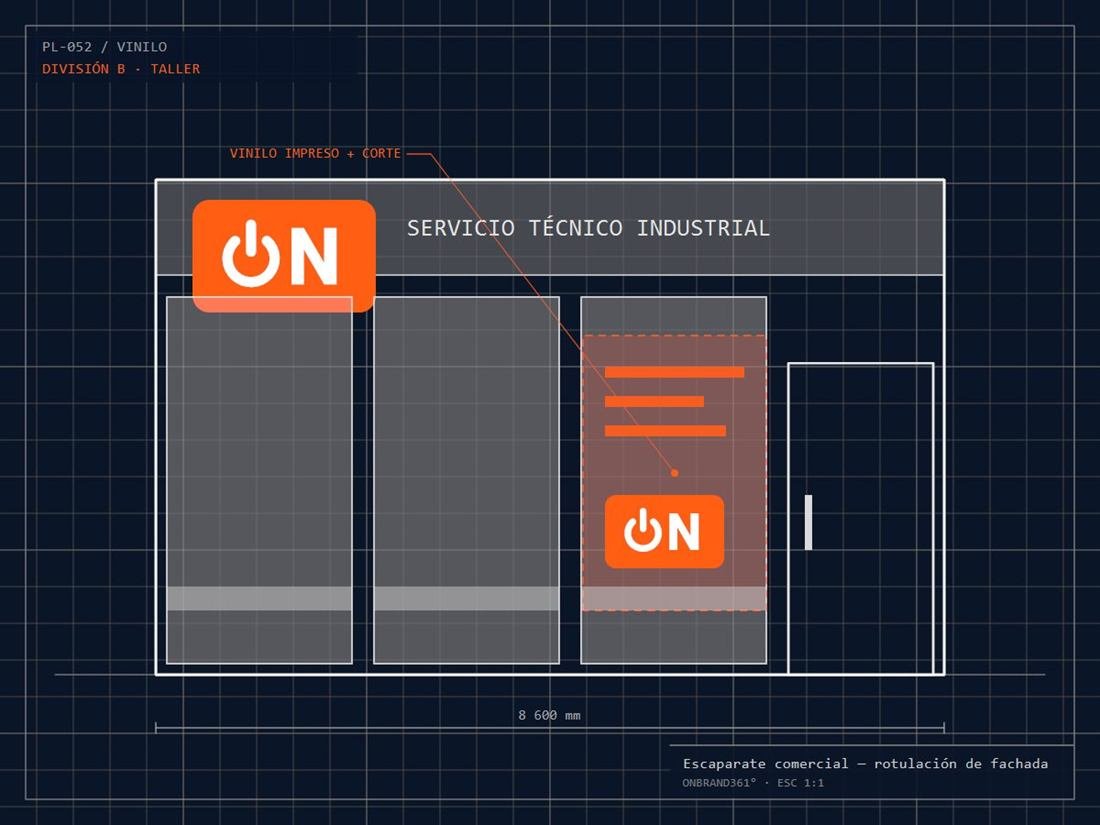Click the door handle on the entrance door
This screenshot has width=1100, height=825.
tap(808, 522)
